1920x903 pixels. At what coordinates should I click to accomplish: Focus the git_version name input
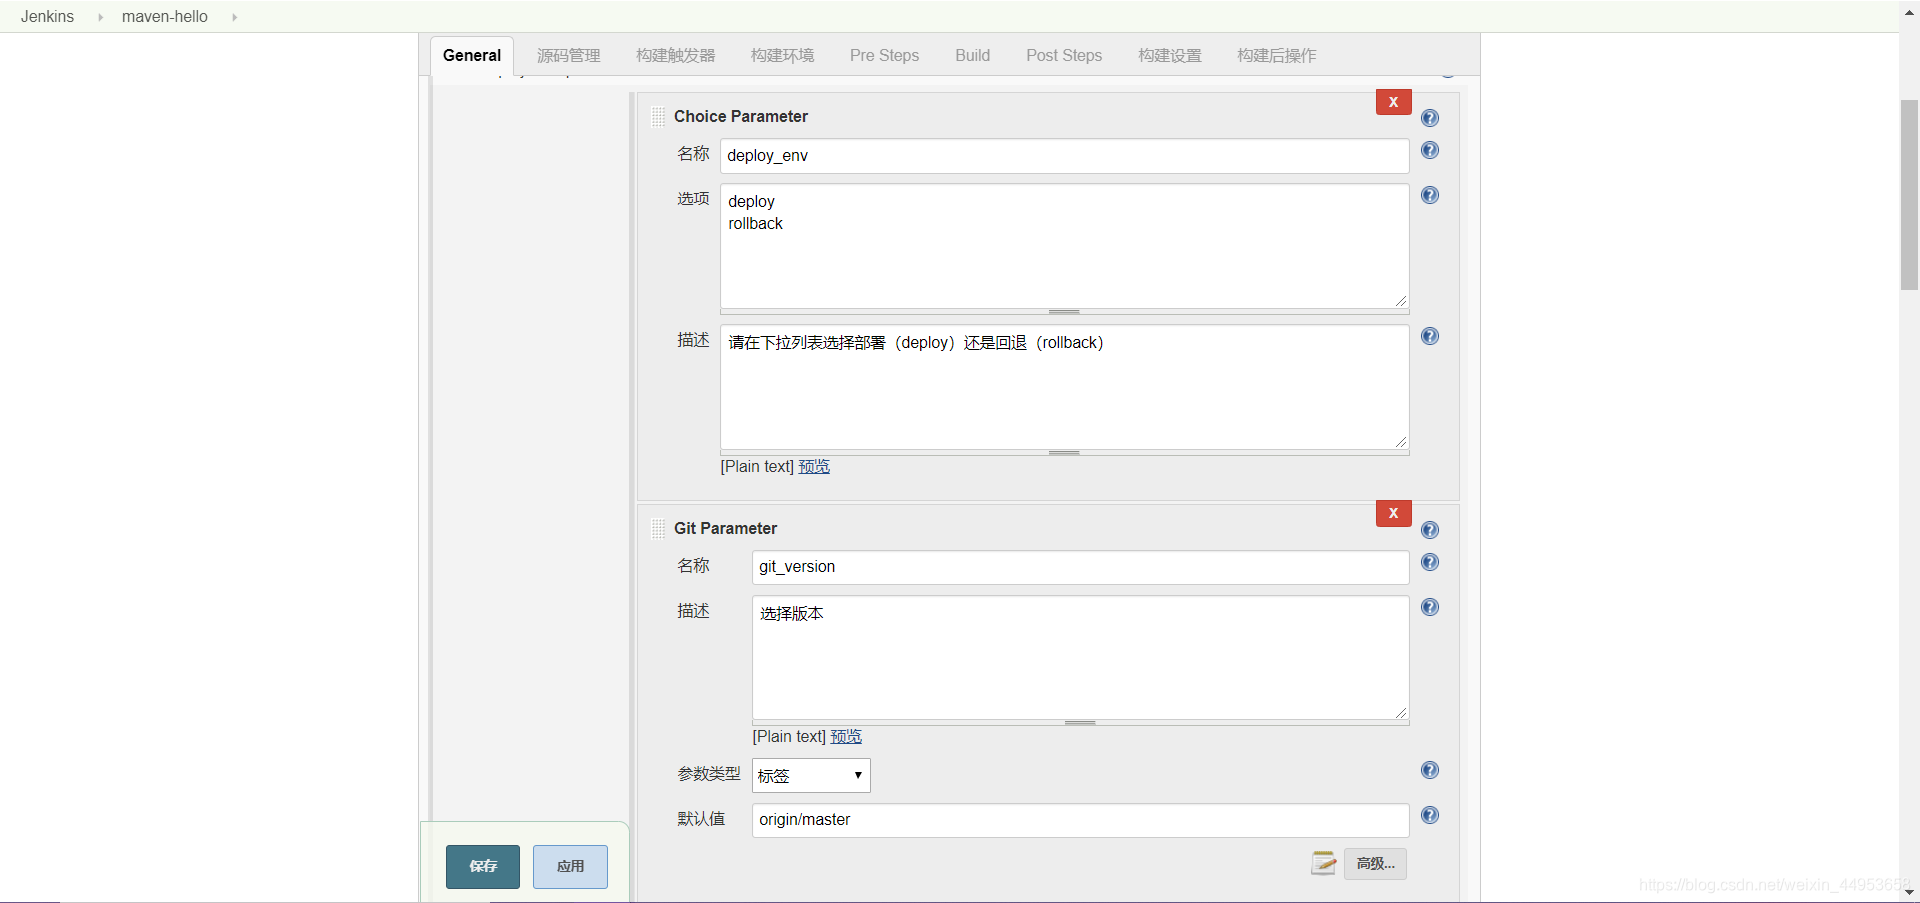(1080, 567)
